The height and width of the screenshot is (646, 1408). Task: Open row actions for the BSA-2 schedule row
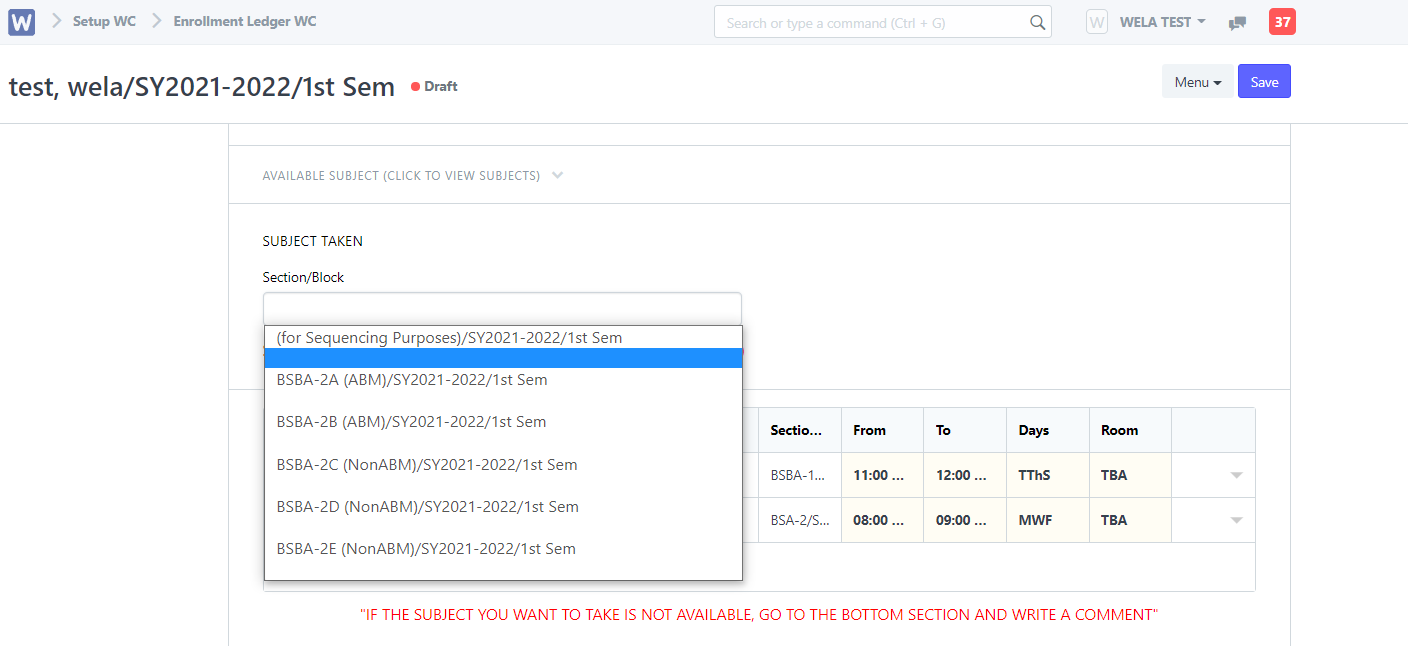1236,519
